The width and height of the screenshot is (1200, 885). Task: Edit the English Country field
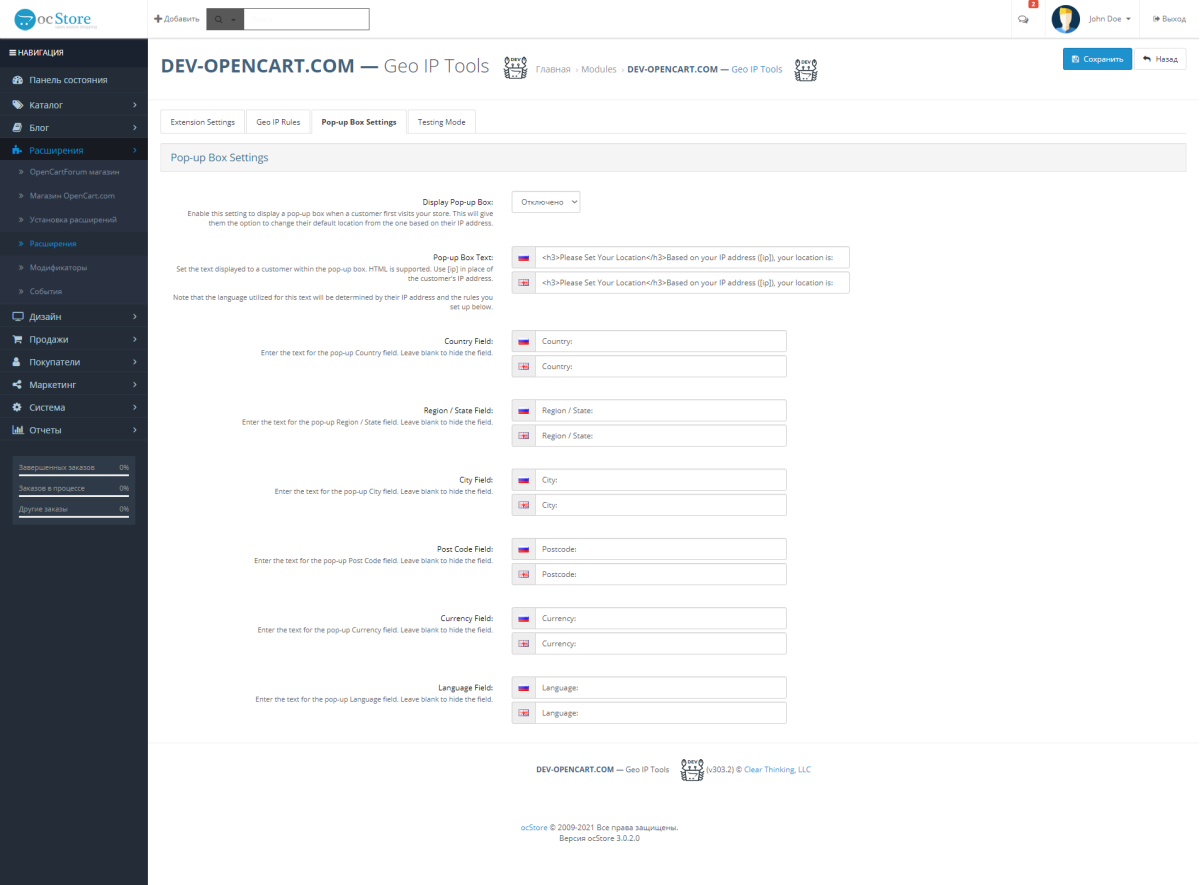coord(661,366)
